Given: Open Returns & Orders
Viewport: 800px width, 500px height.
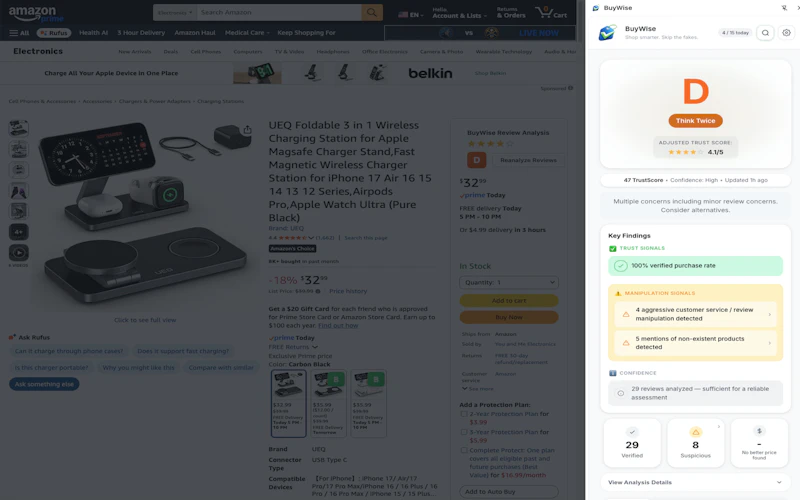Looking at the screenshot, I should pyautogui.click(x=511, y=13).
